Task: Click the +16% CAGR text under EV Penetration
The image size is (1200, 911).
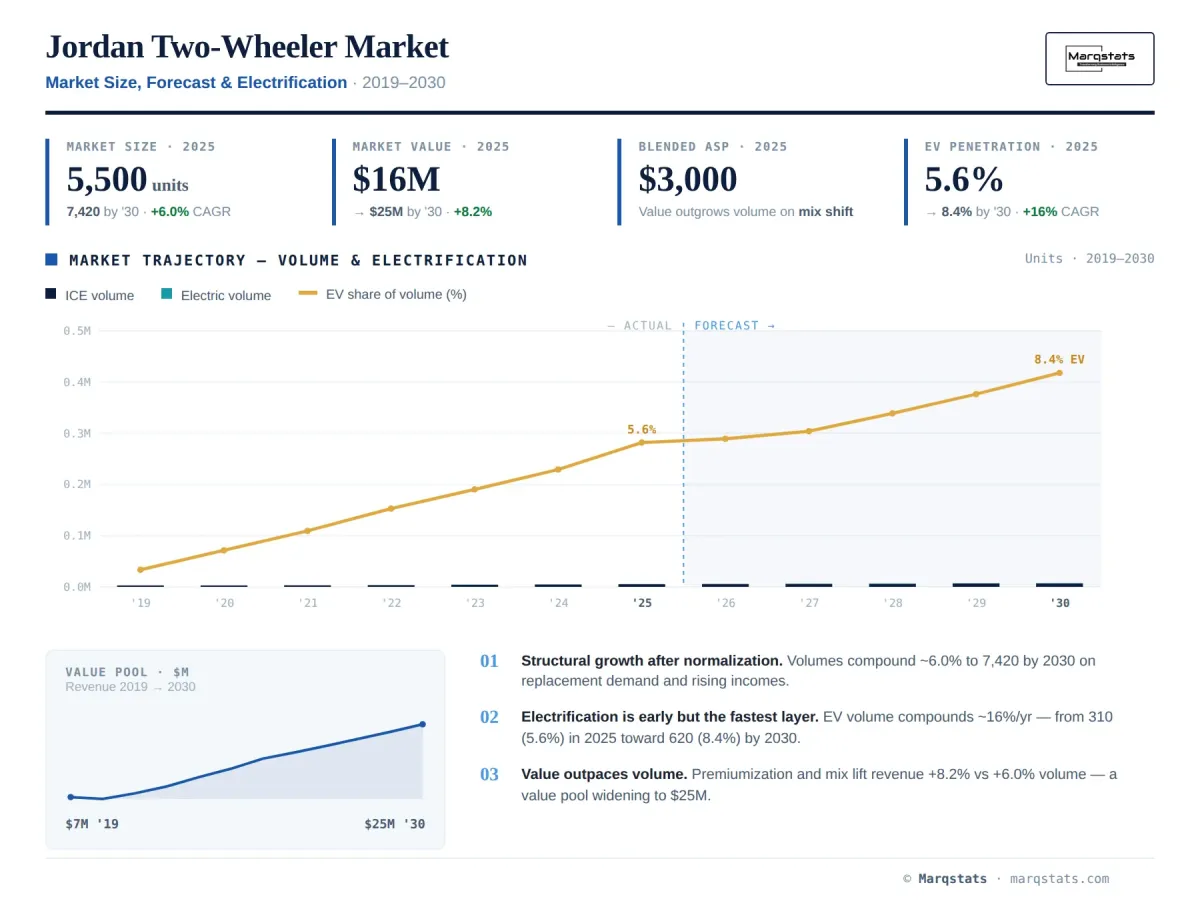Action: (1059, 212)
